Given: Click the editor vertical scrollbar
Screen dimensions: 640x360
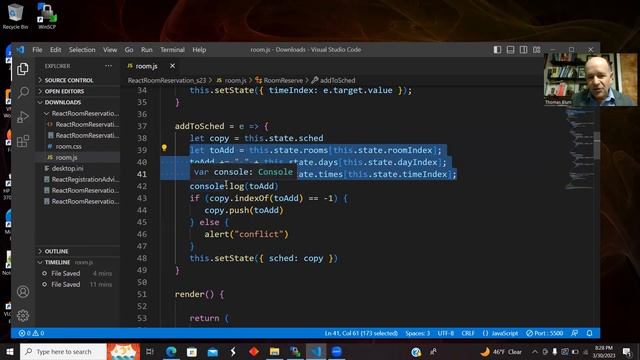Looking at the screenshot, I should [597, 145].
